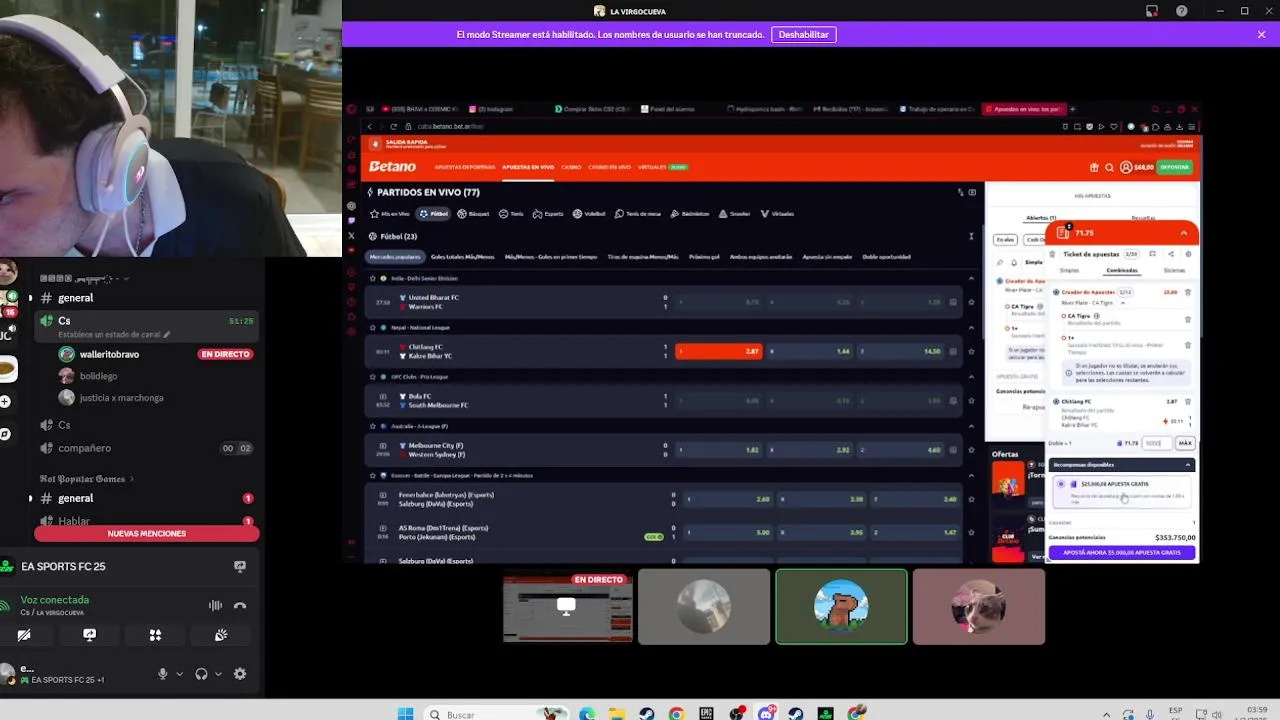Switch bet slip to Sistemas tab
Viewport: 1280px width, 720px height.
[x=1174, y=270]
